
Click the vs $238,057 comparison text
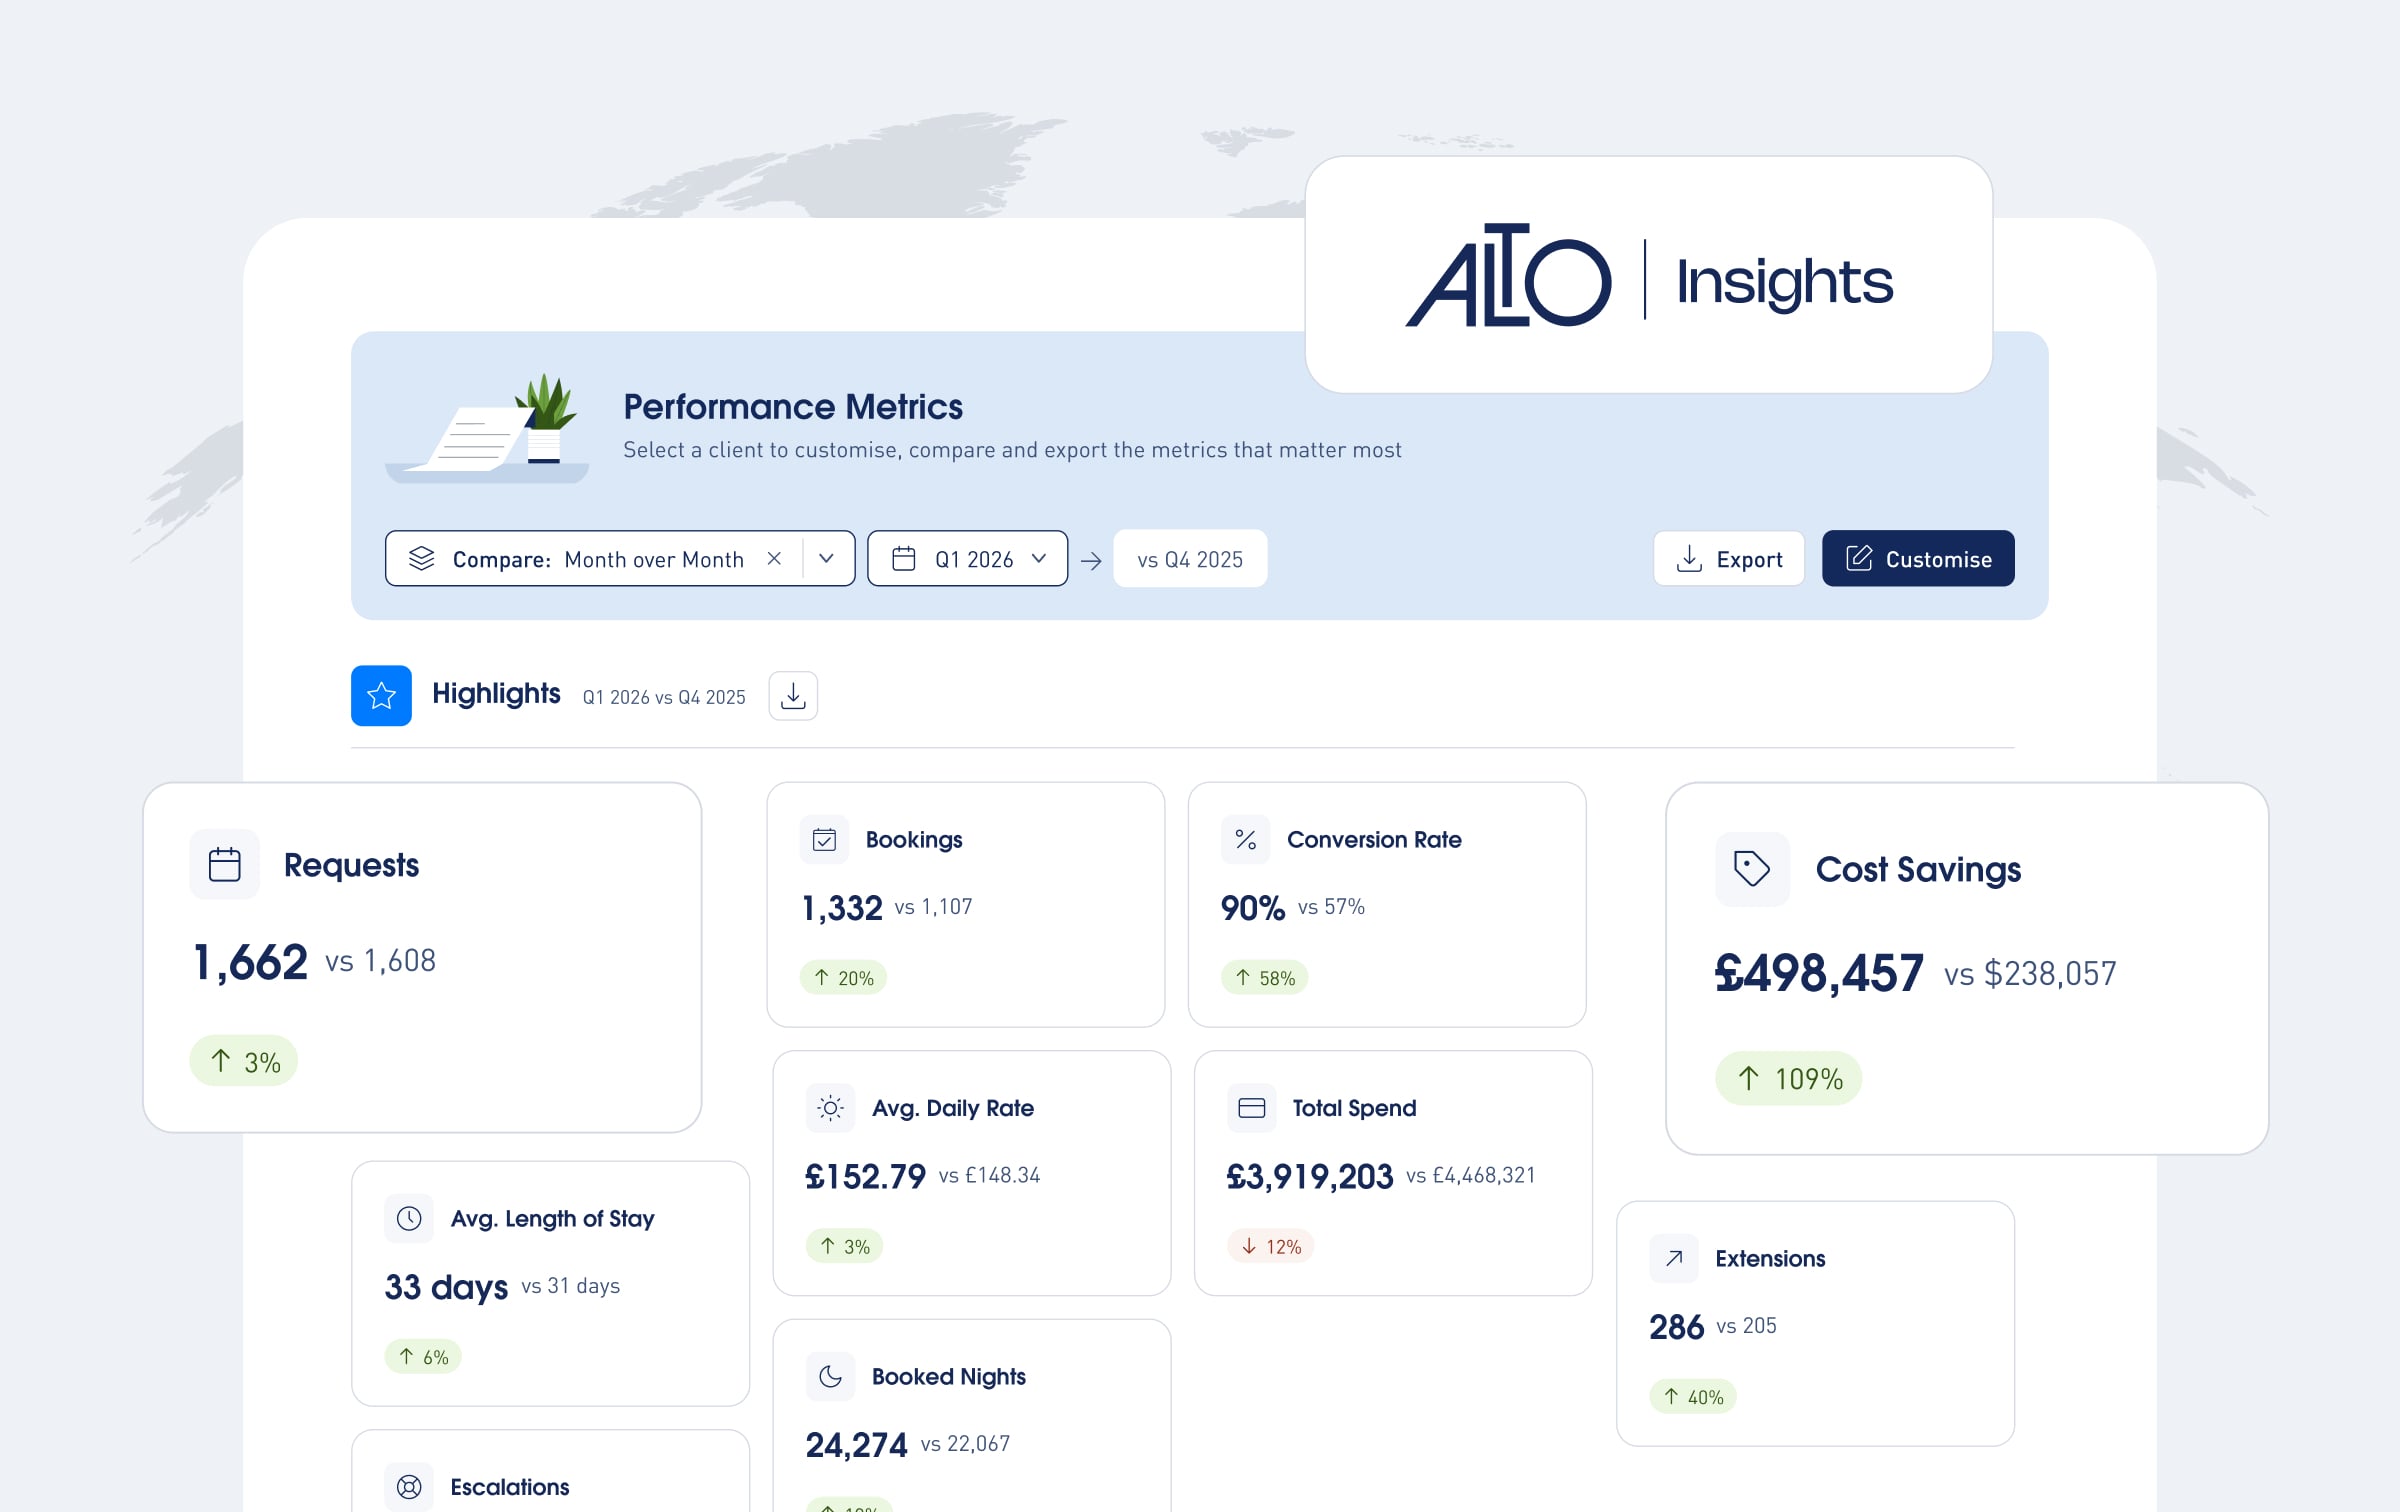(2030, 973)
